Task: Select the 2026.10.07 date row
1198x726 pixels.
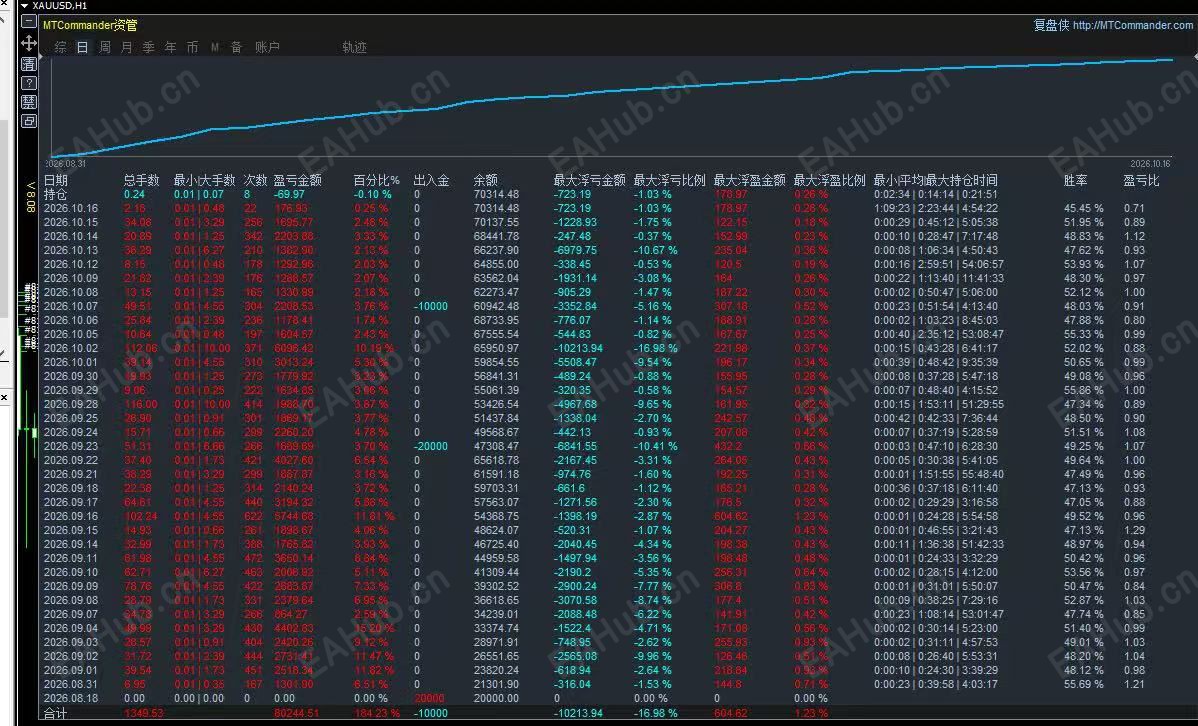Action: pos(71,306)
